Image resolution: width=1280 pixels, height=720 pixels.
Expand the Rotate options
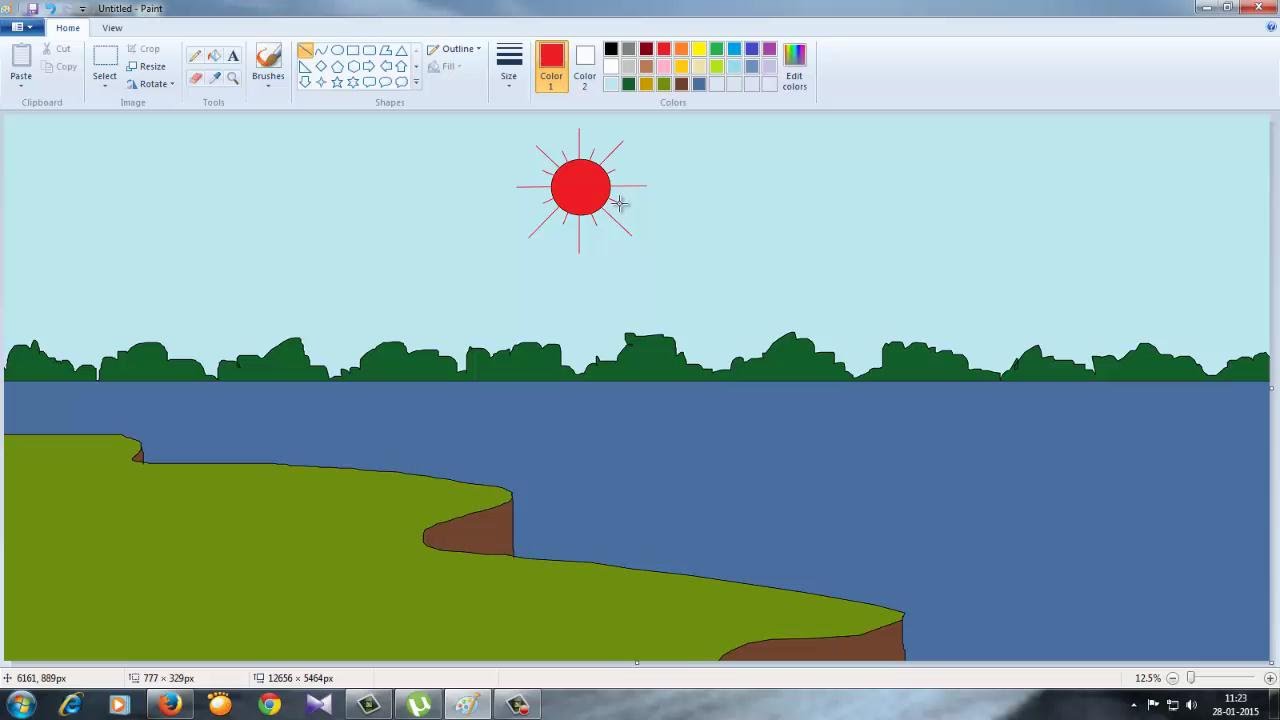172,84
